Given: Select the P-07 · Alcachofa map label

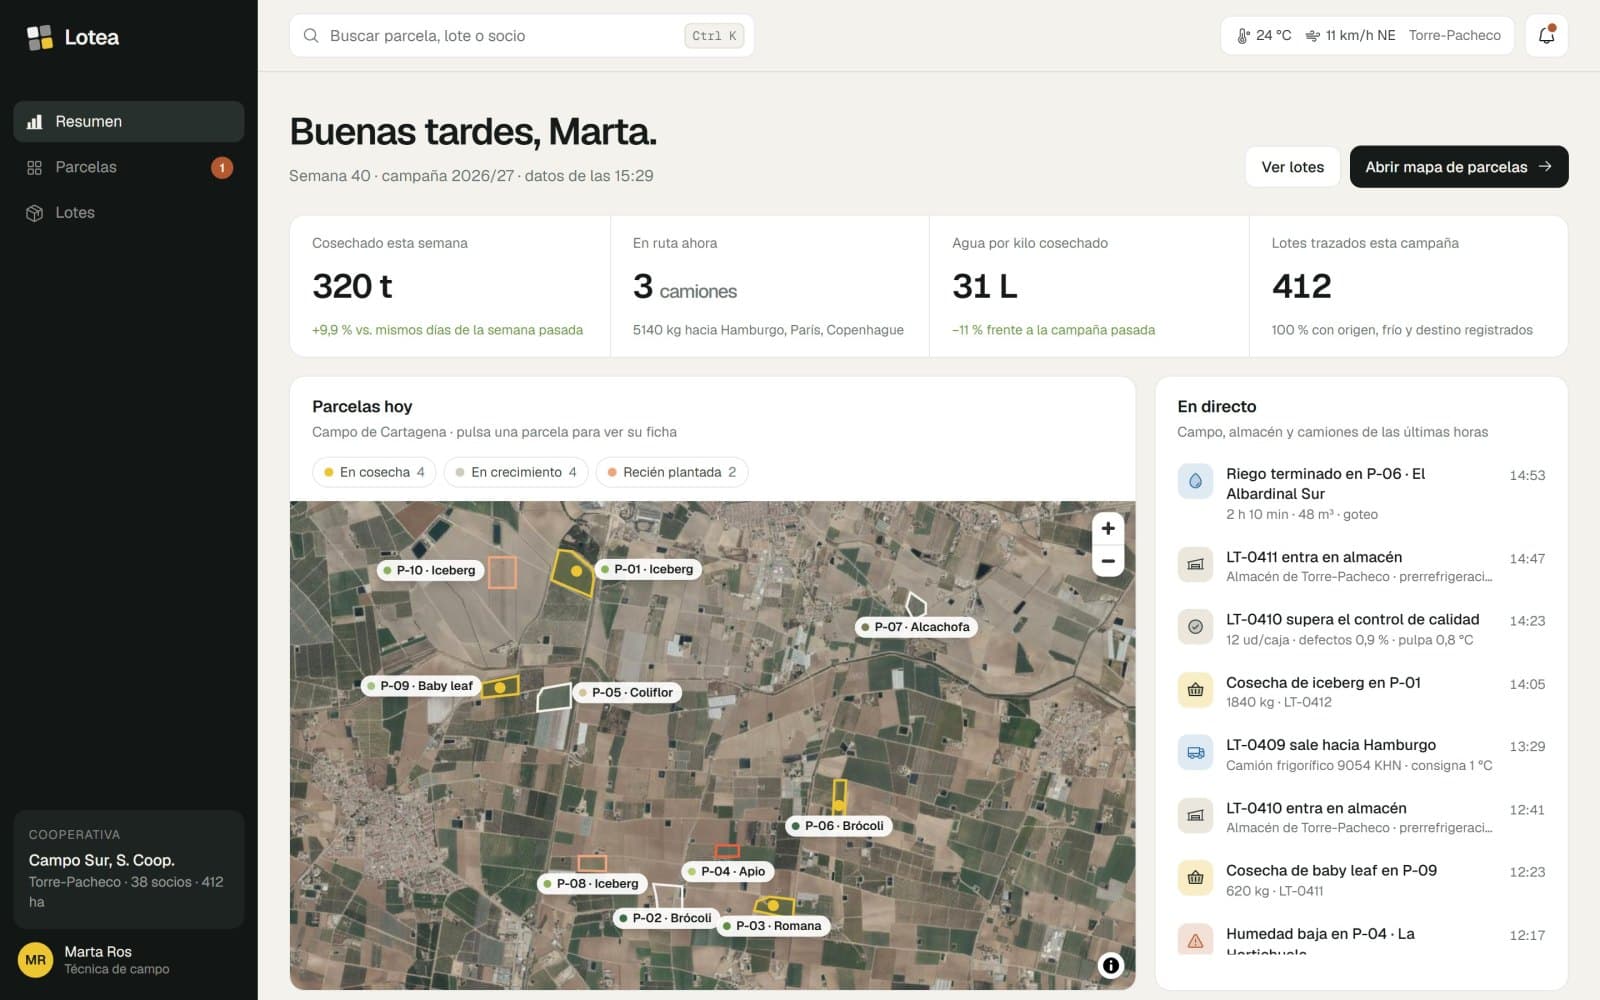Looking at the screenshot, I should pos(917,627).
